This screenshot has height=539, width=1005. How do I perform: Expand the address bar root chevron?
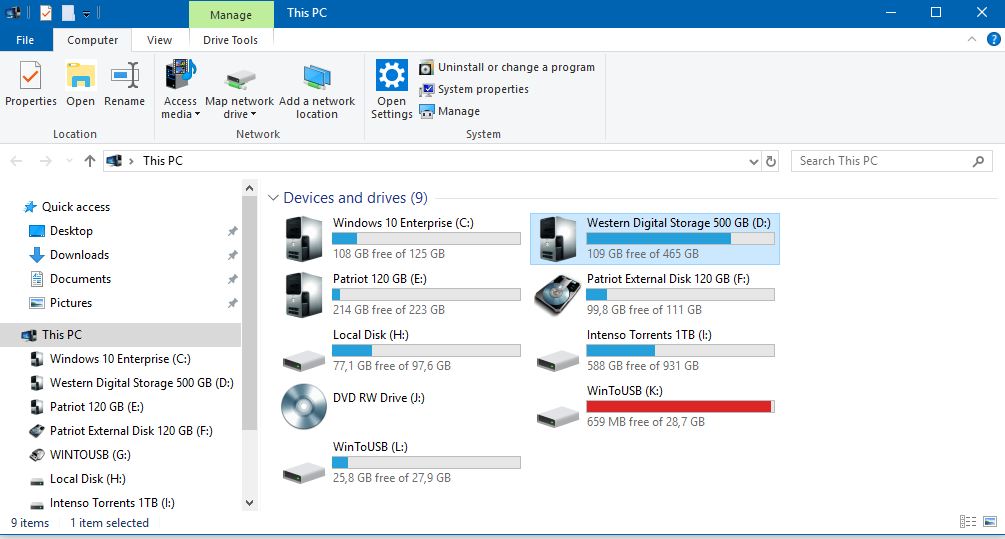pyautogui.click(x=131, y=161)
